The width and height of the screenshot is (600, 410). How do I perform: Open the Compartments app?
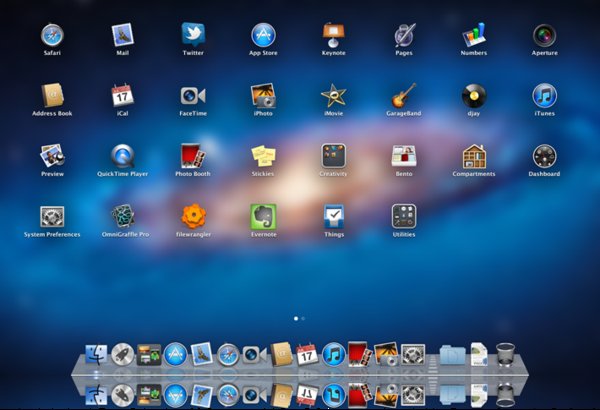[x=474, y=156]
